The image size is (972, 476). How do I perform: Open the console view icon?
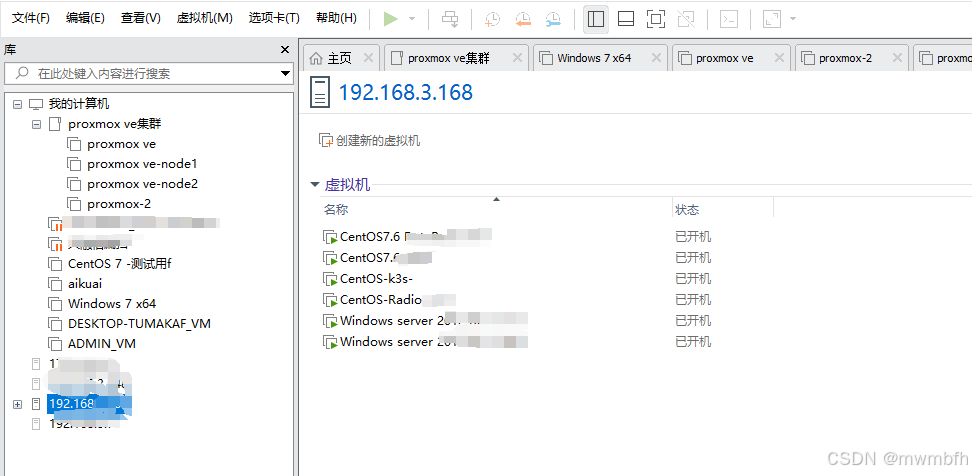(729, 19)
